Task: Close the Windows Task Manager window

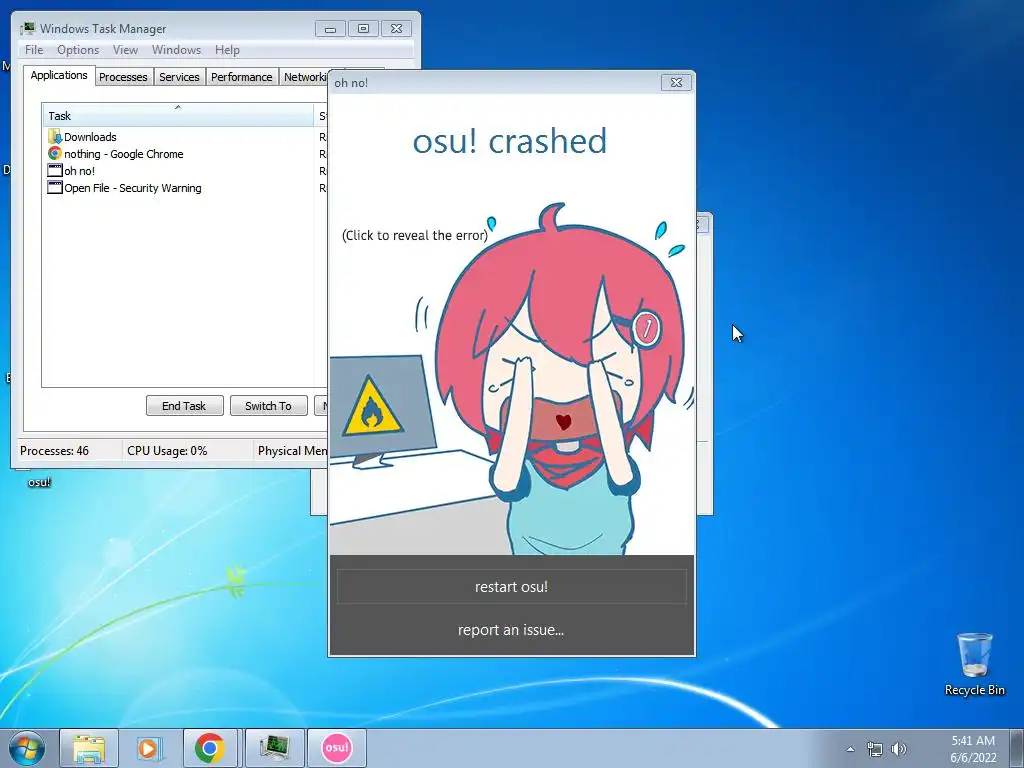Action: click(396, 29)
